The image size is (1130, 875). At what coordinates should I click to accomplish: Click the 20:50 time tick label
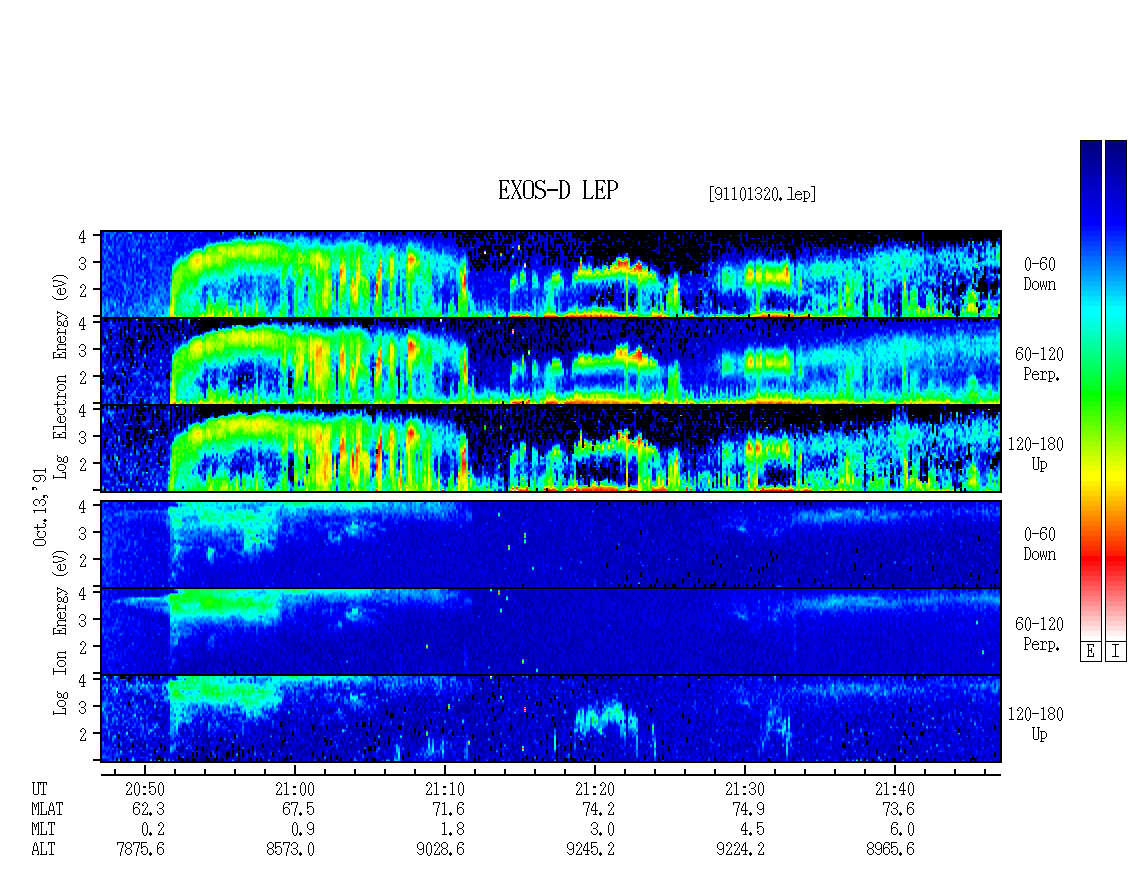(145, 789)
